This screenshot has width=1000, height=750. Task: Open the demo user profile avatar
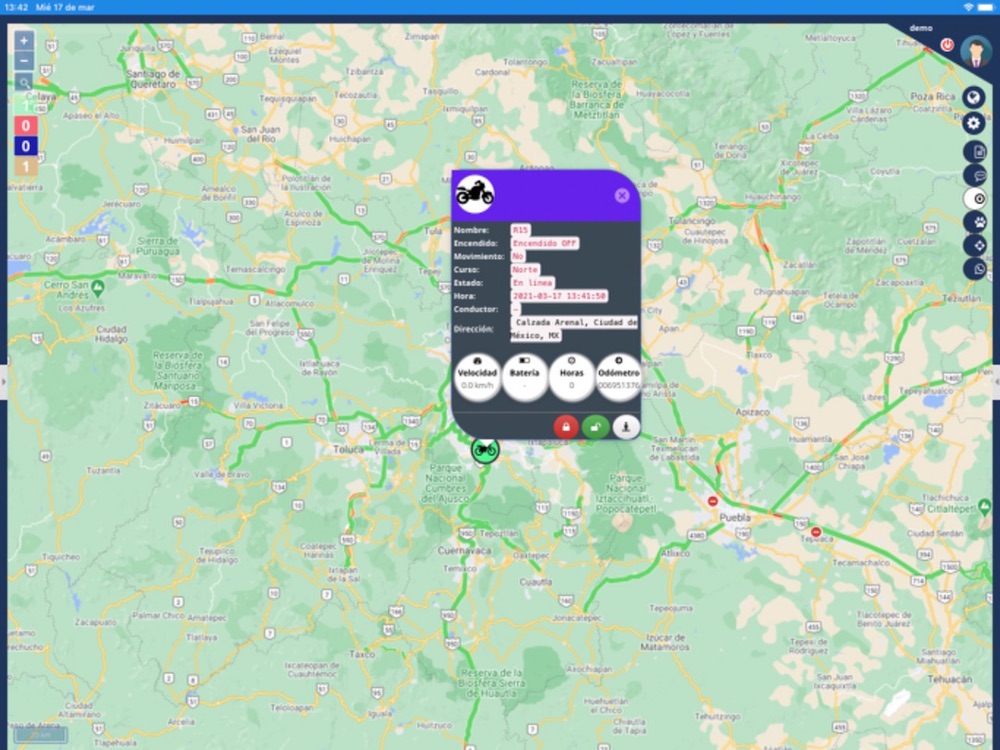976,52
